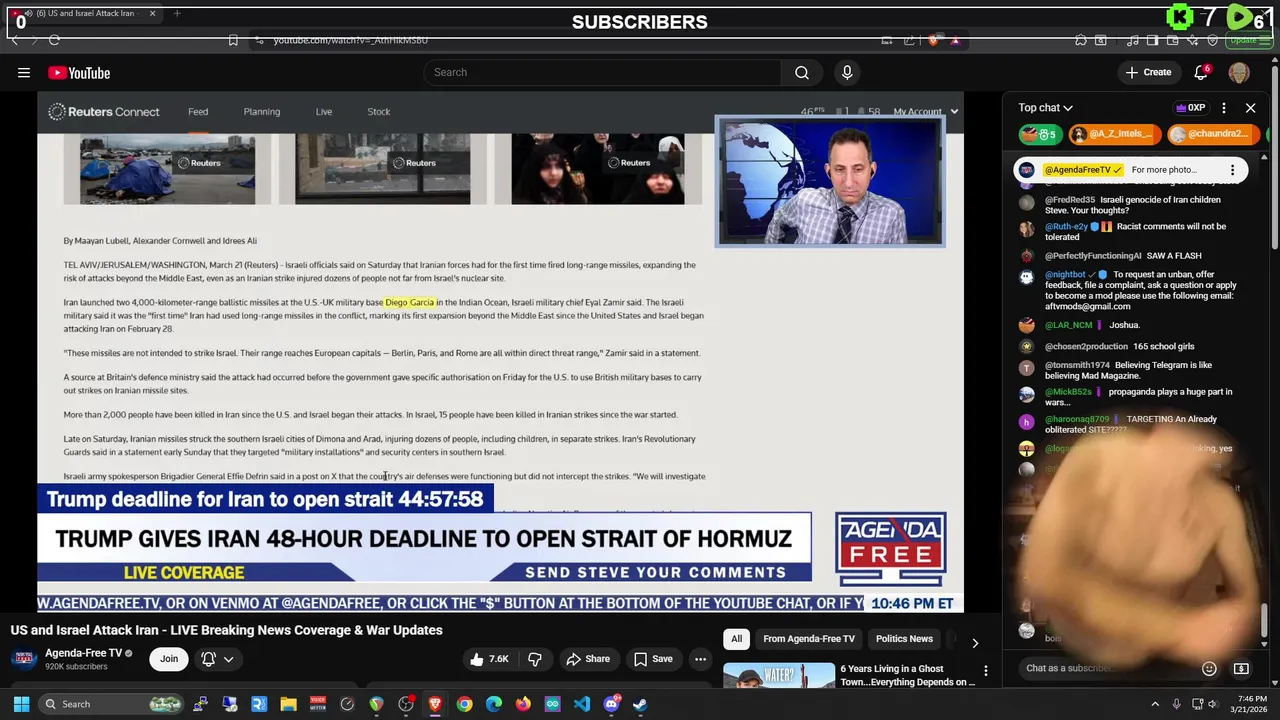1280x720 pixels.
Task: Show more filter chips with chevron
Action: tap(975, 642)
